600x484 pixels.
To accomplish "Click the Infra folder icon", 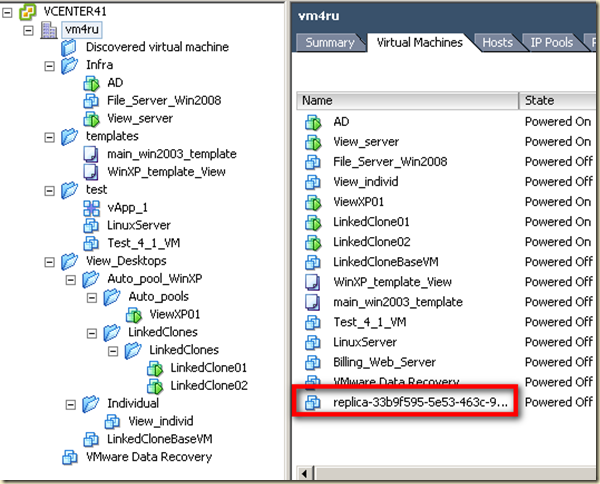I will (69, 65).
